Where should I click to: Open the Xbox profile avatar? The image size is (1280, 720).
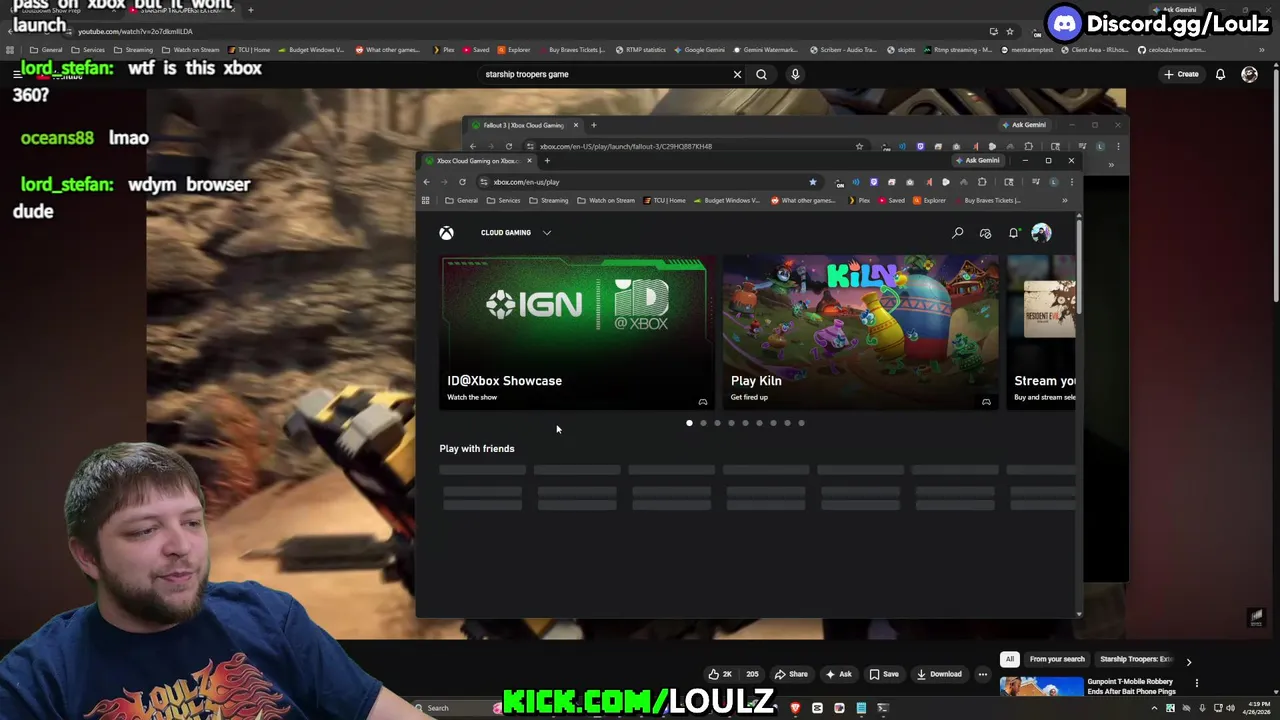tap(1041, 233)
